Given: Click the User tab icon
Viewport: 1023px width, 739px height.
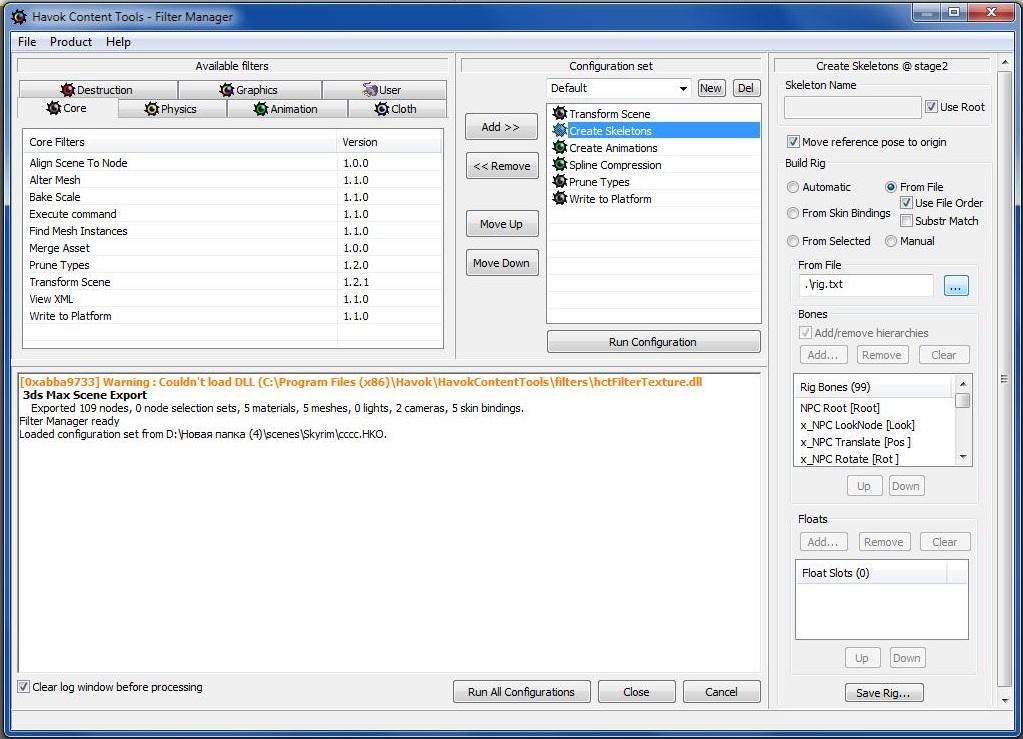Looking at the screenshot, I should click(370, 89).
